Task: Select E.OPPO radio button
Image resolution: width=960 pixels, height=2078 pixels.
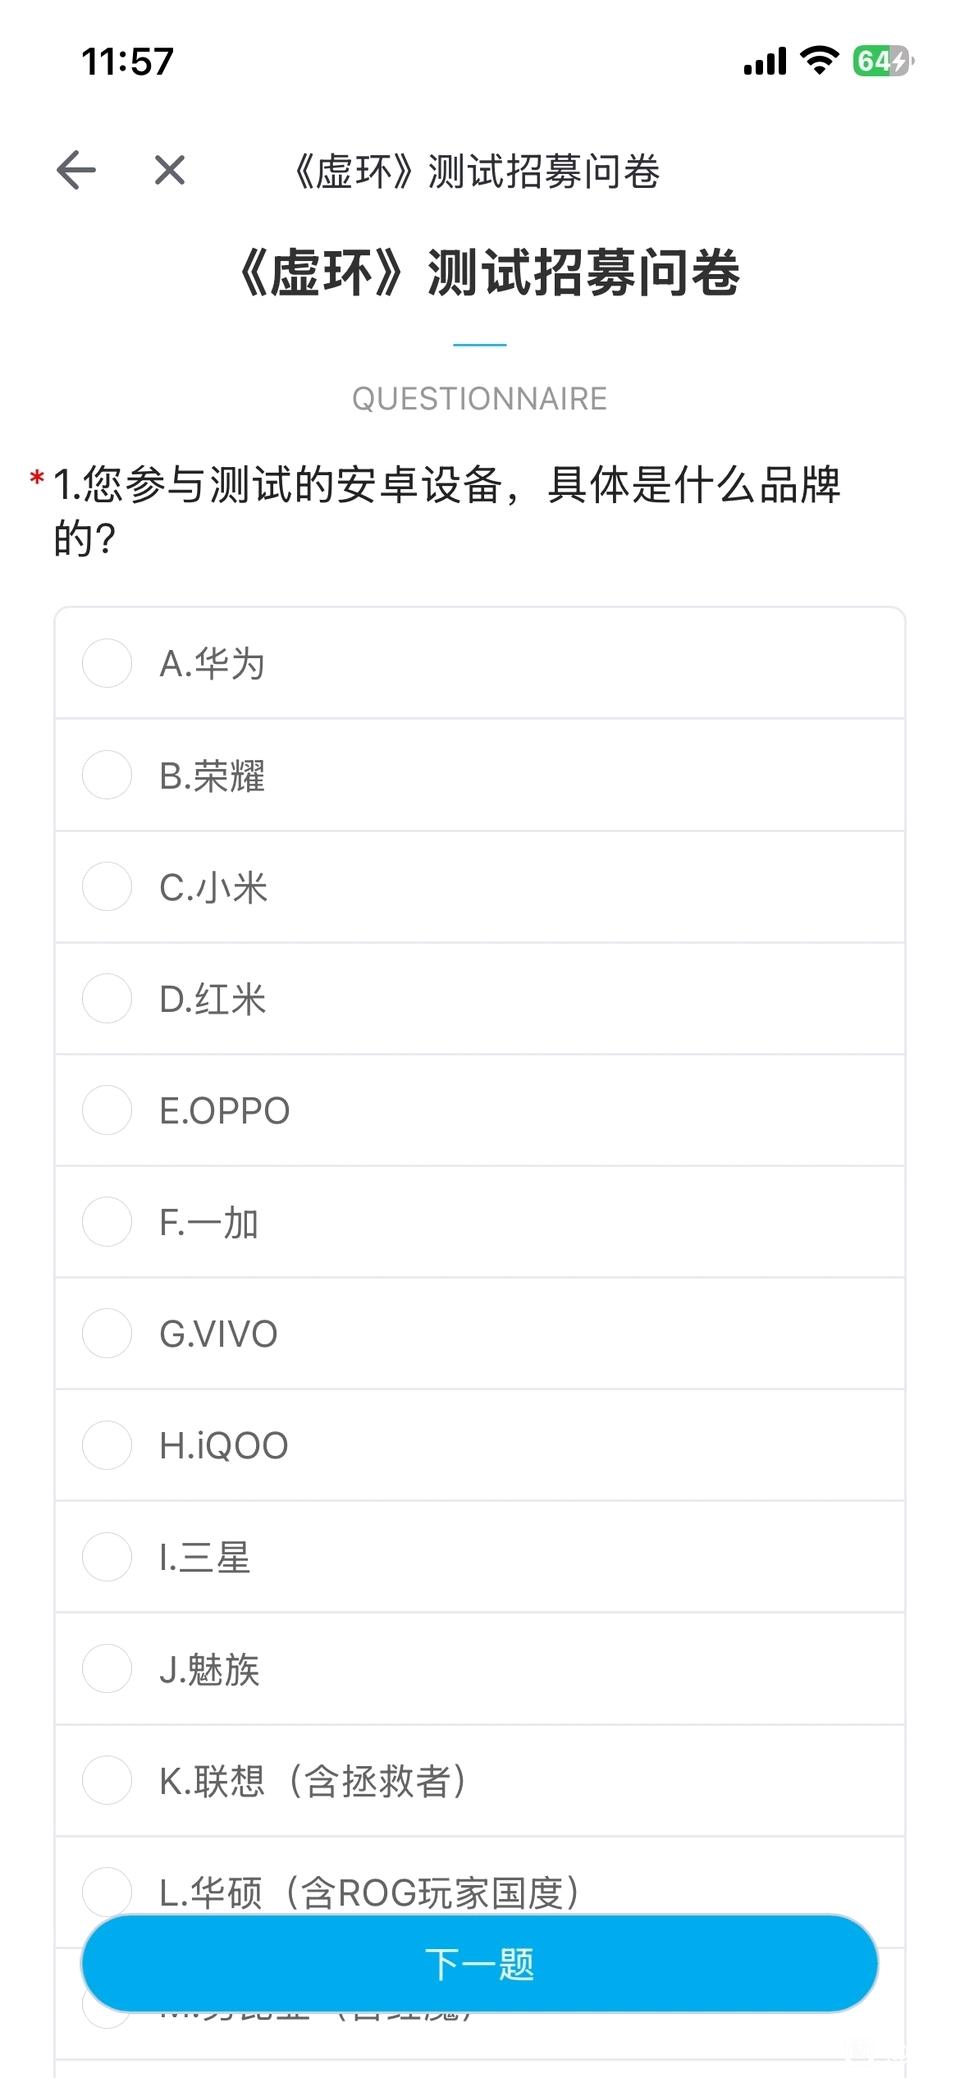Action: coord(107,1110)
